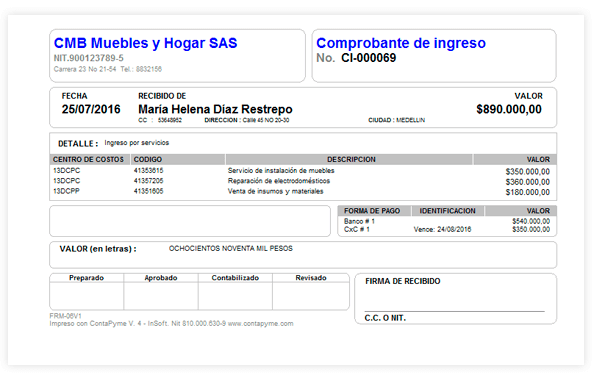Click the IDENTIFICACION header
The width and height of the screenshot is (596, 383).
click(447, 211)
